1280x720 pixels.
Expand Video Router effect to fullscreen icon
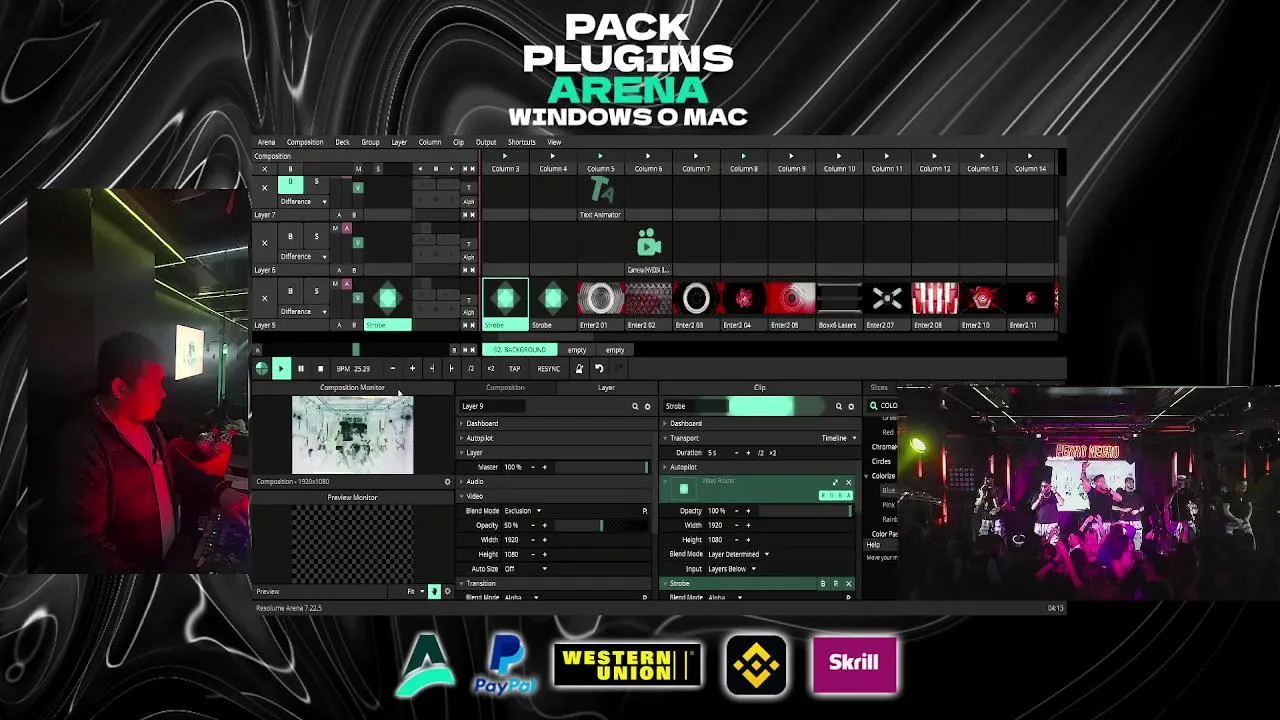point(836,482)
